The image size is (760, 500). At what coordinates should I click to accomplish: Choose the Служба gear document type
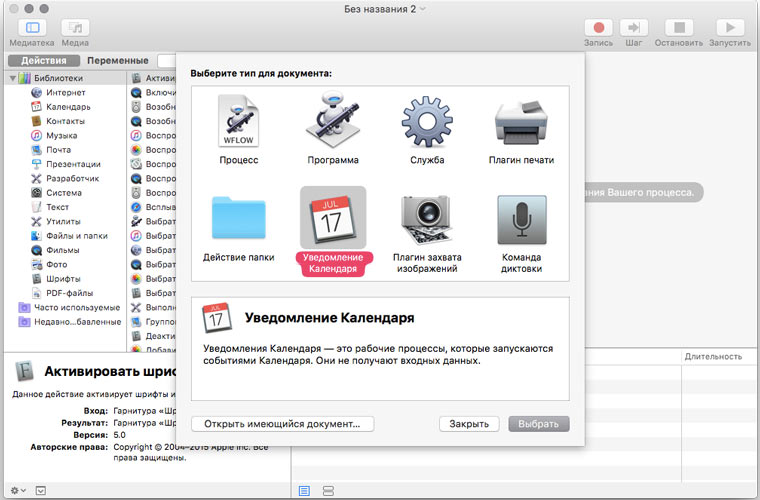click(x=427, y=129)
